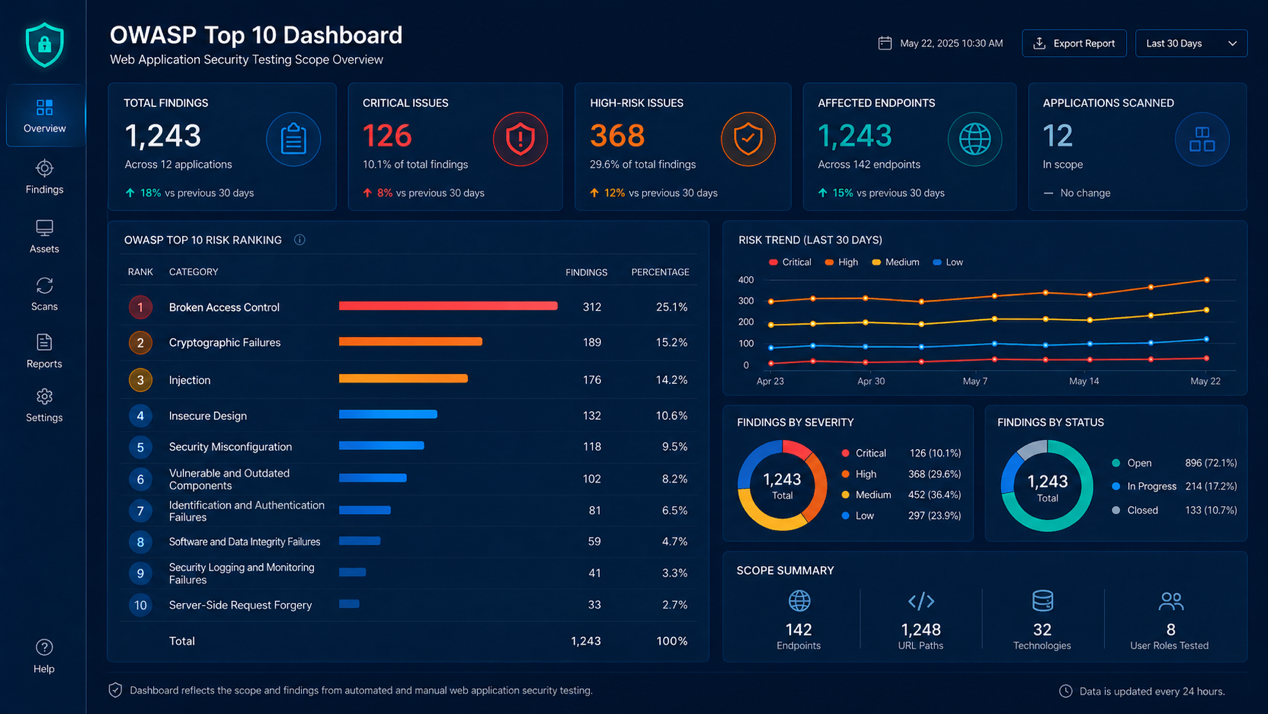
Task: Toggle Critical 126 in severity legend
Action: (x=901, y=453)
